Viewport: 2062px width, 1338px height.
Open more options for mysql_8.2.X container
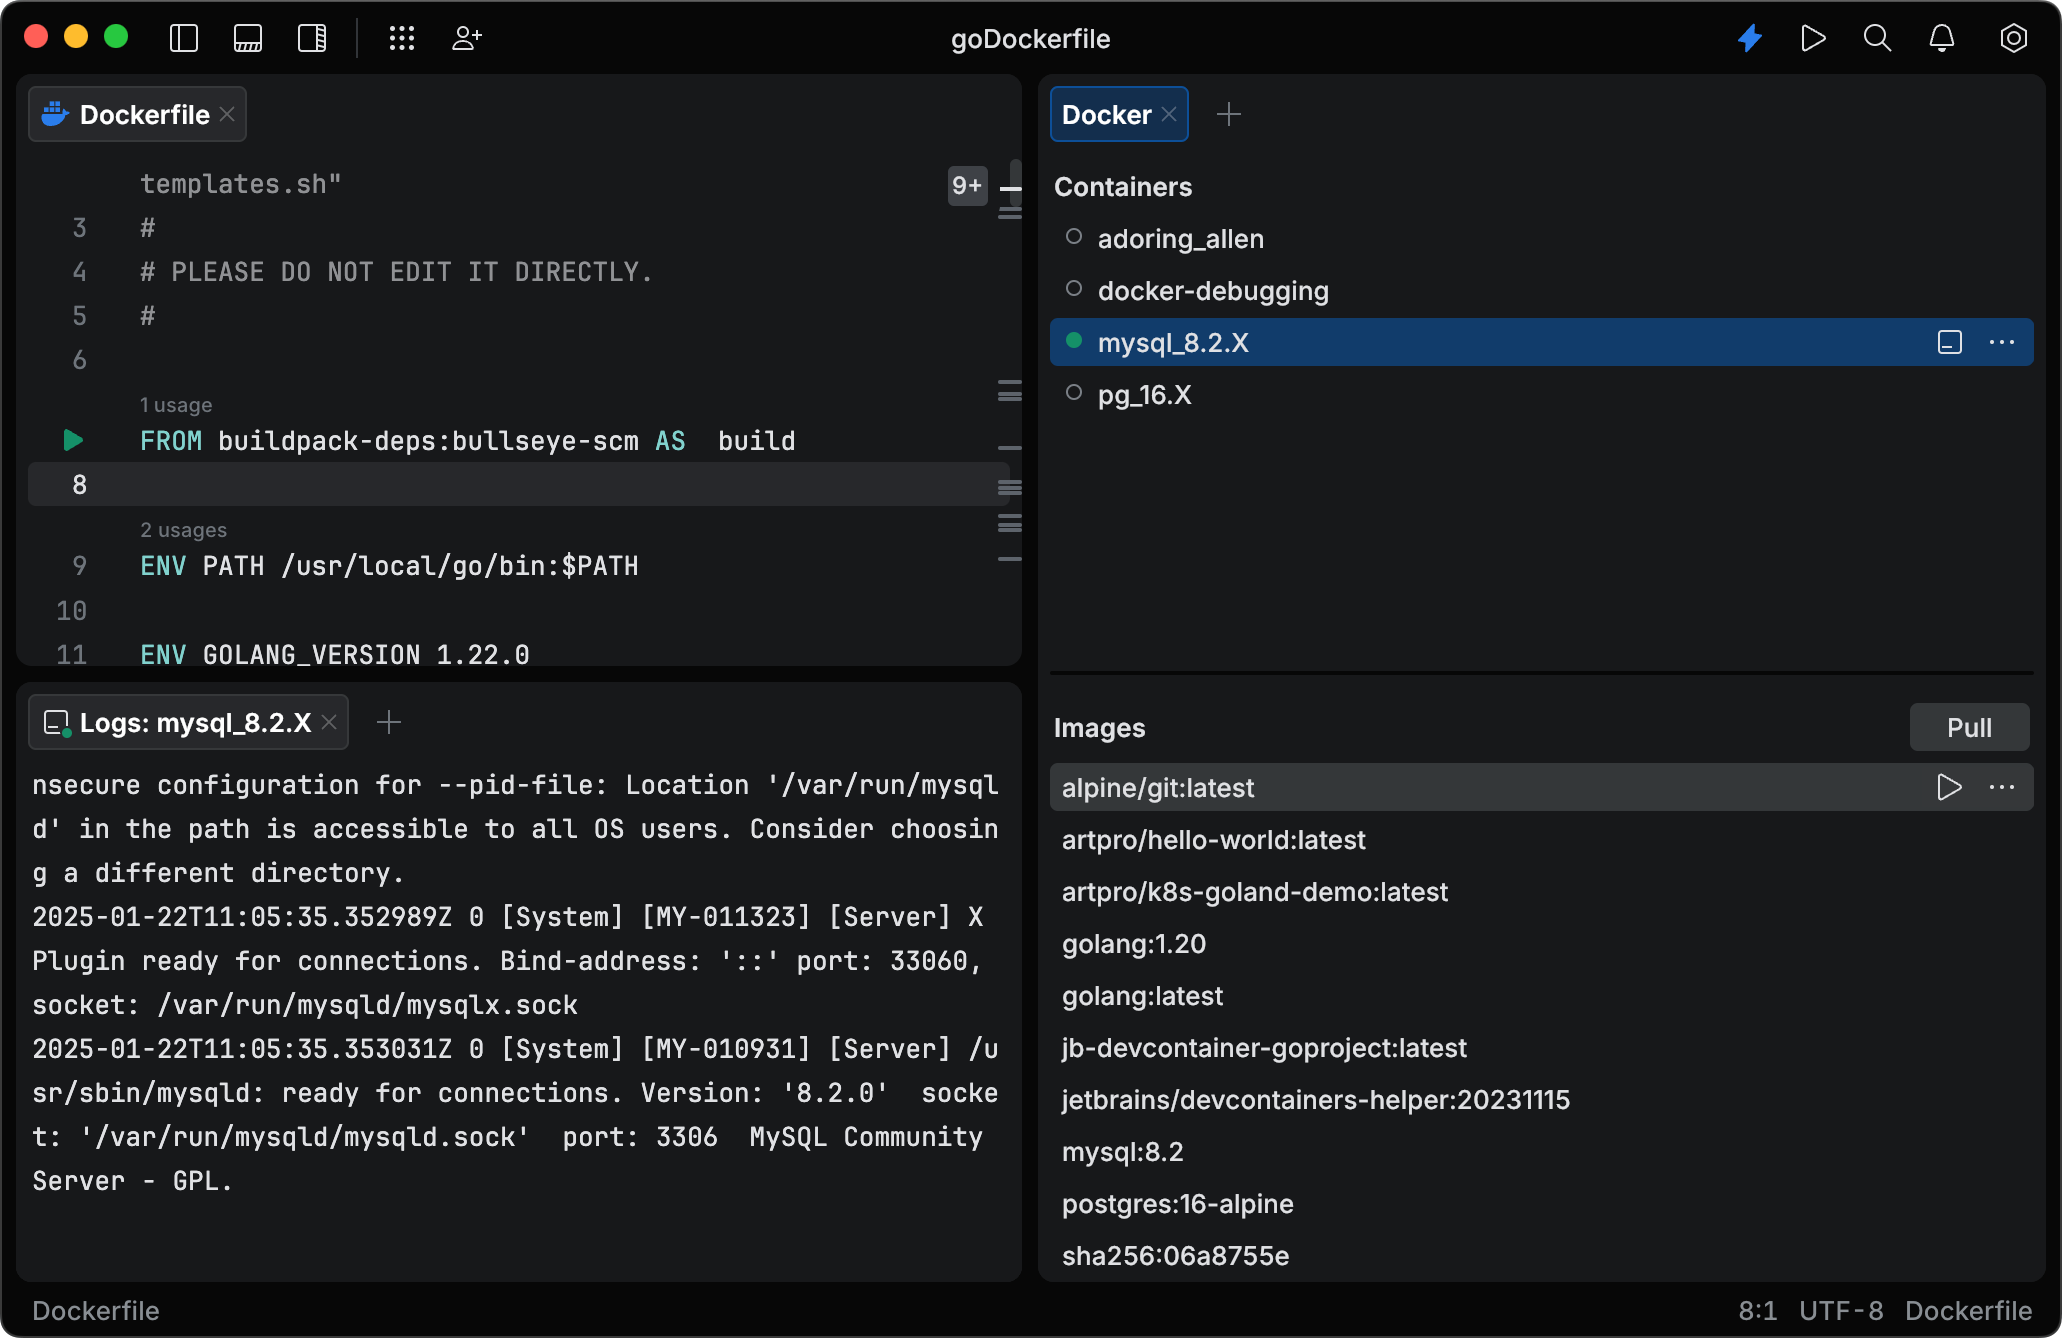2002,342
